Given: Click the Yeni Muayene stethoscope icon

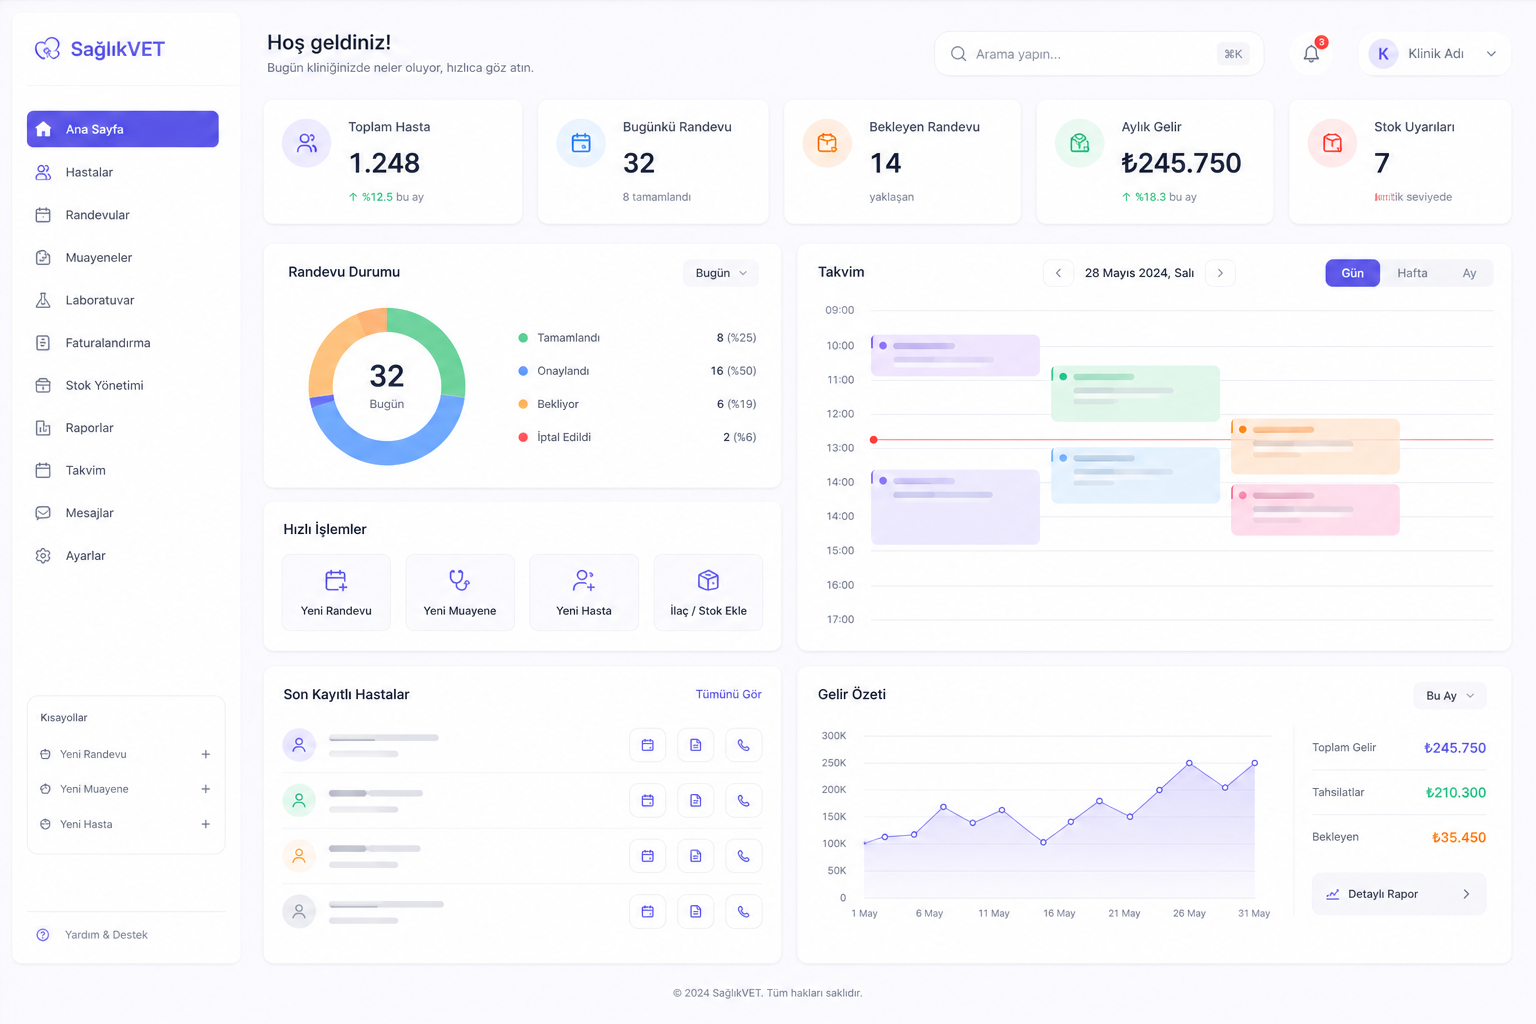Looking at the screenshot, I should click(x=459, y=580).
